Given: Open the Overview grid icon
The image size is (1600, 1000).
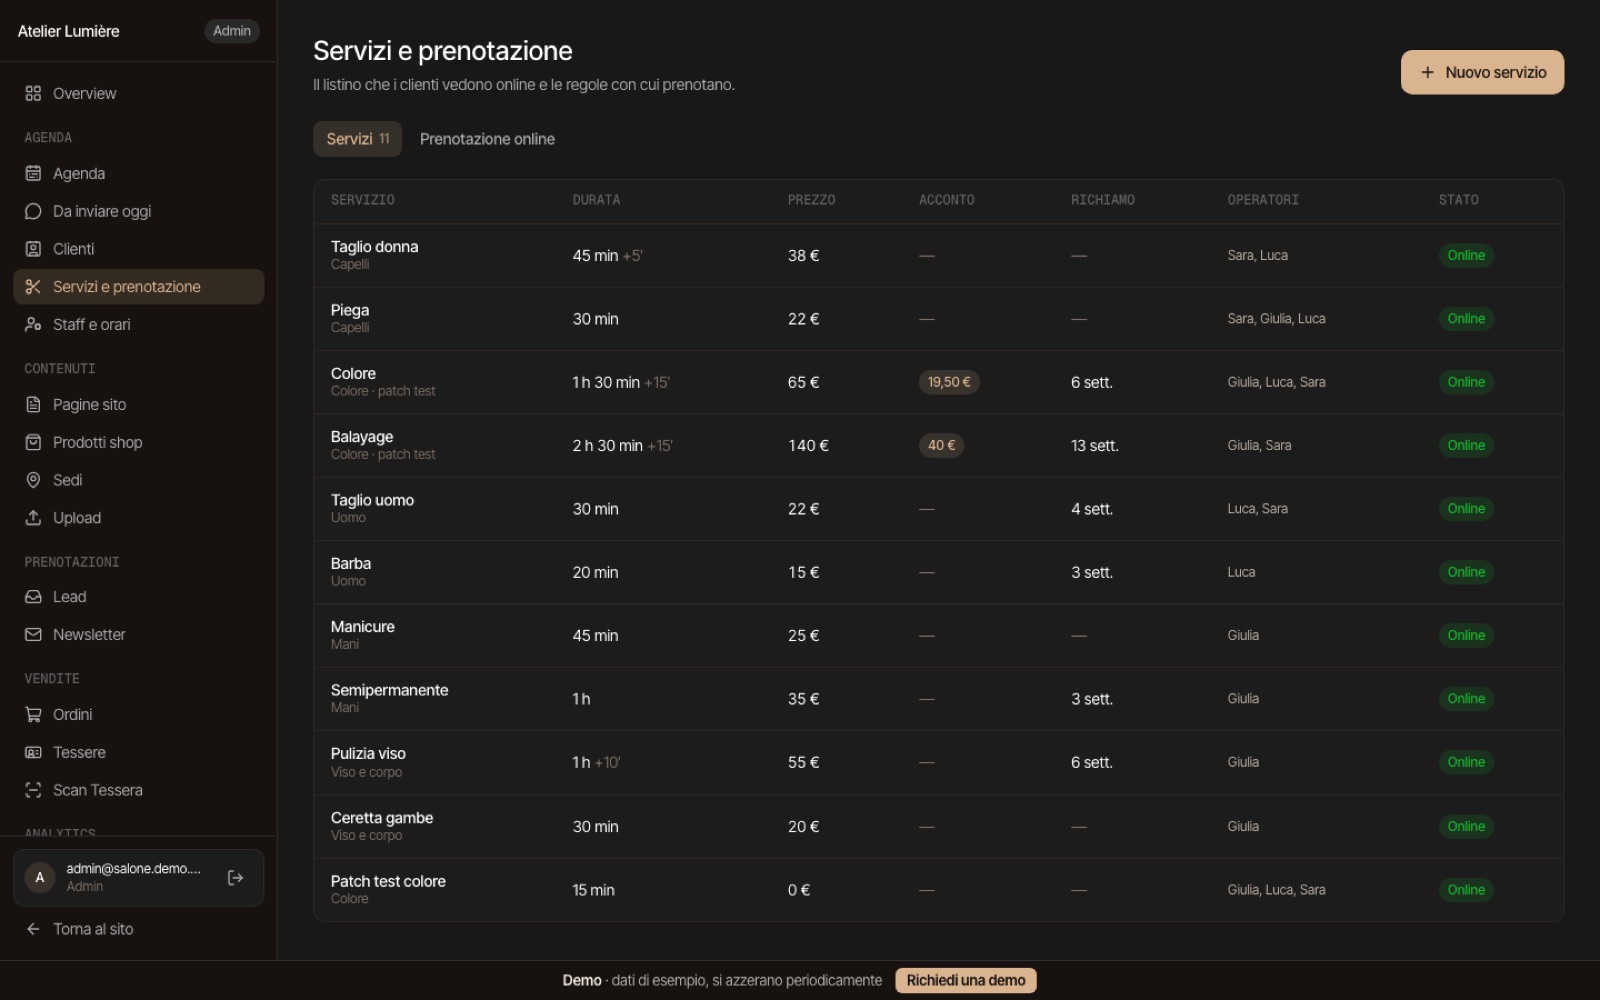Looking at the screenshot, I should coord(33,93).
